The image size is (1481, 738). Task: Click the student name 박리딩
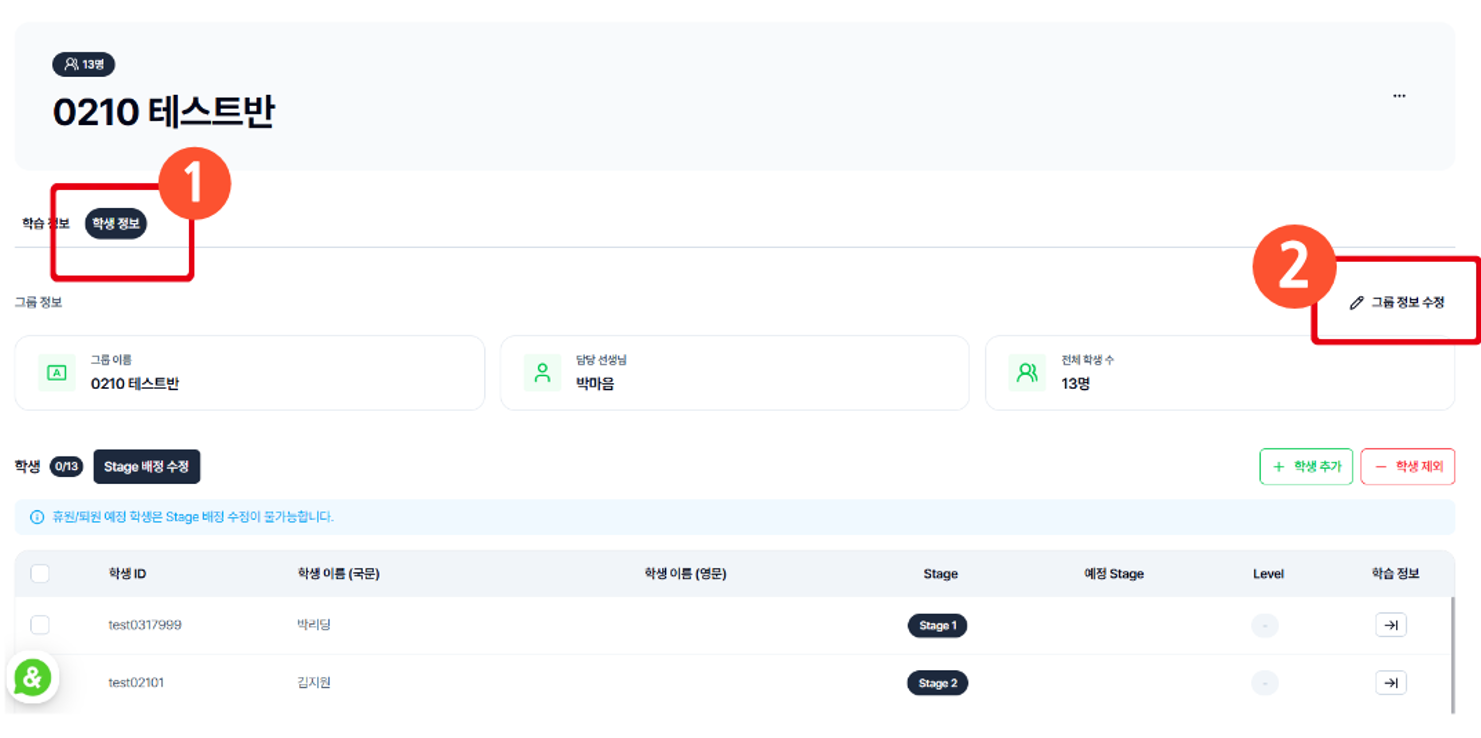[314, 625]
